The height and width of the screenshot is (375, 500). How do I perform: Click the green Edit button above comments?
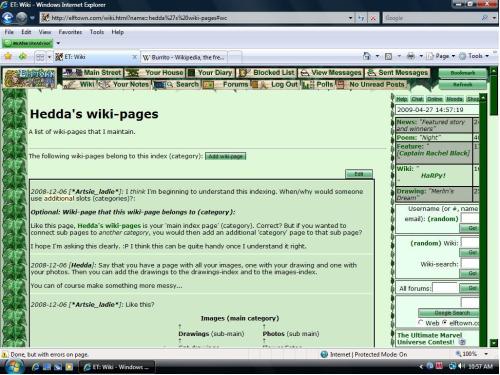pyautogui.click(x=359, y=174)
